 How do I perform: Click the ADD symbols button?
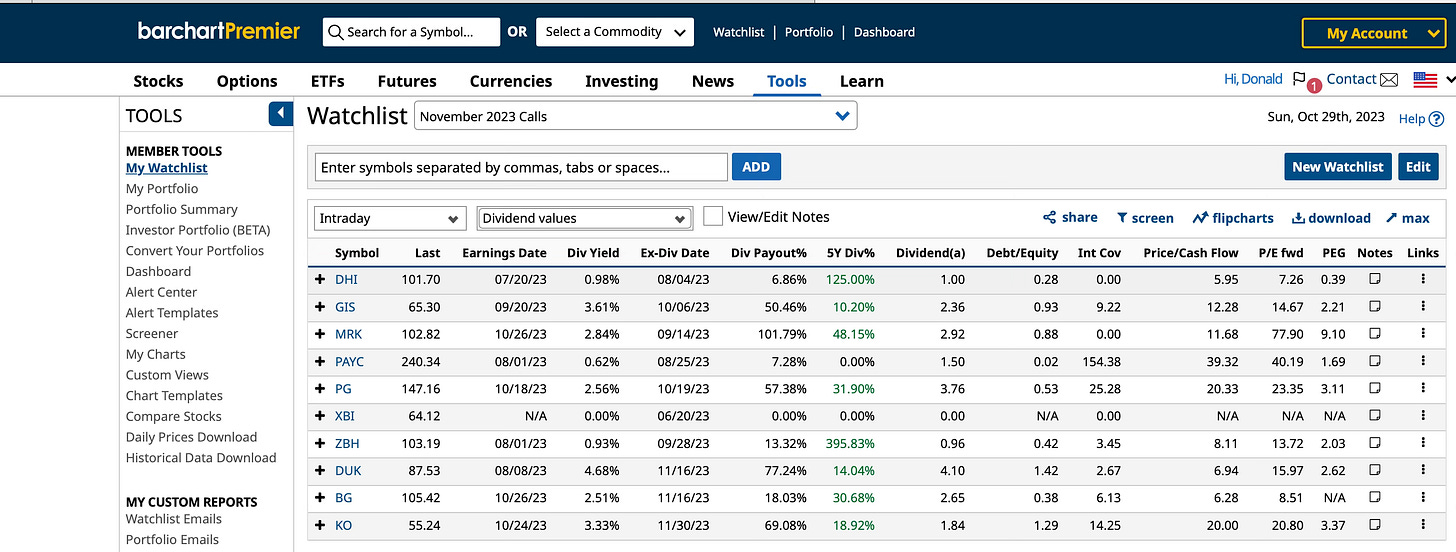coord(756,167)
